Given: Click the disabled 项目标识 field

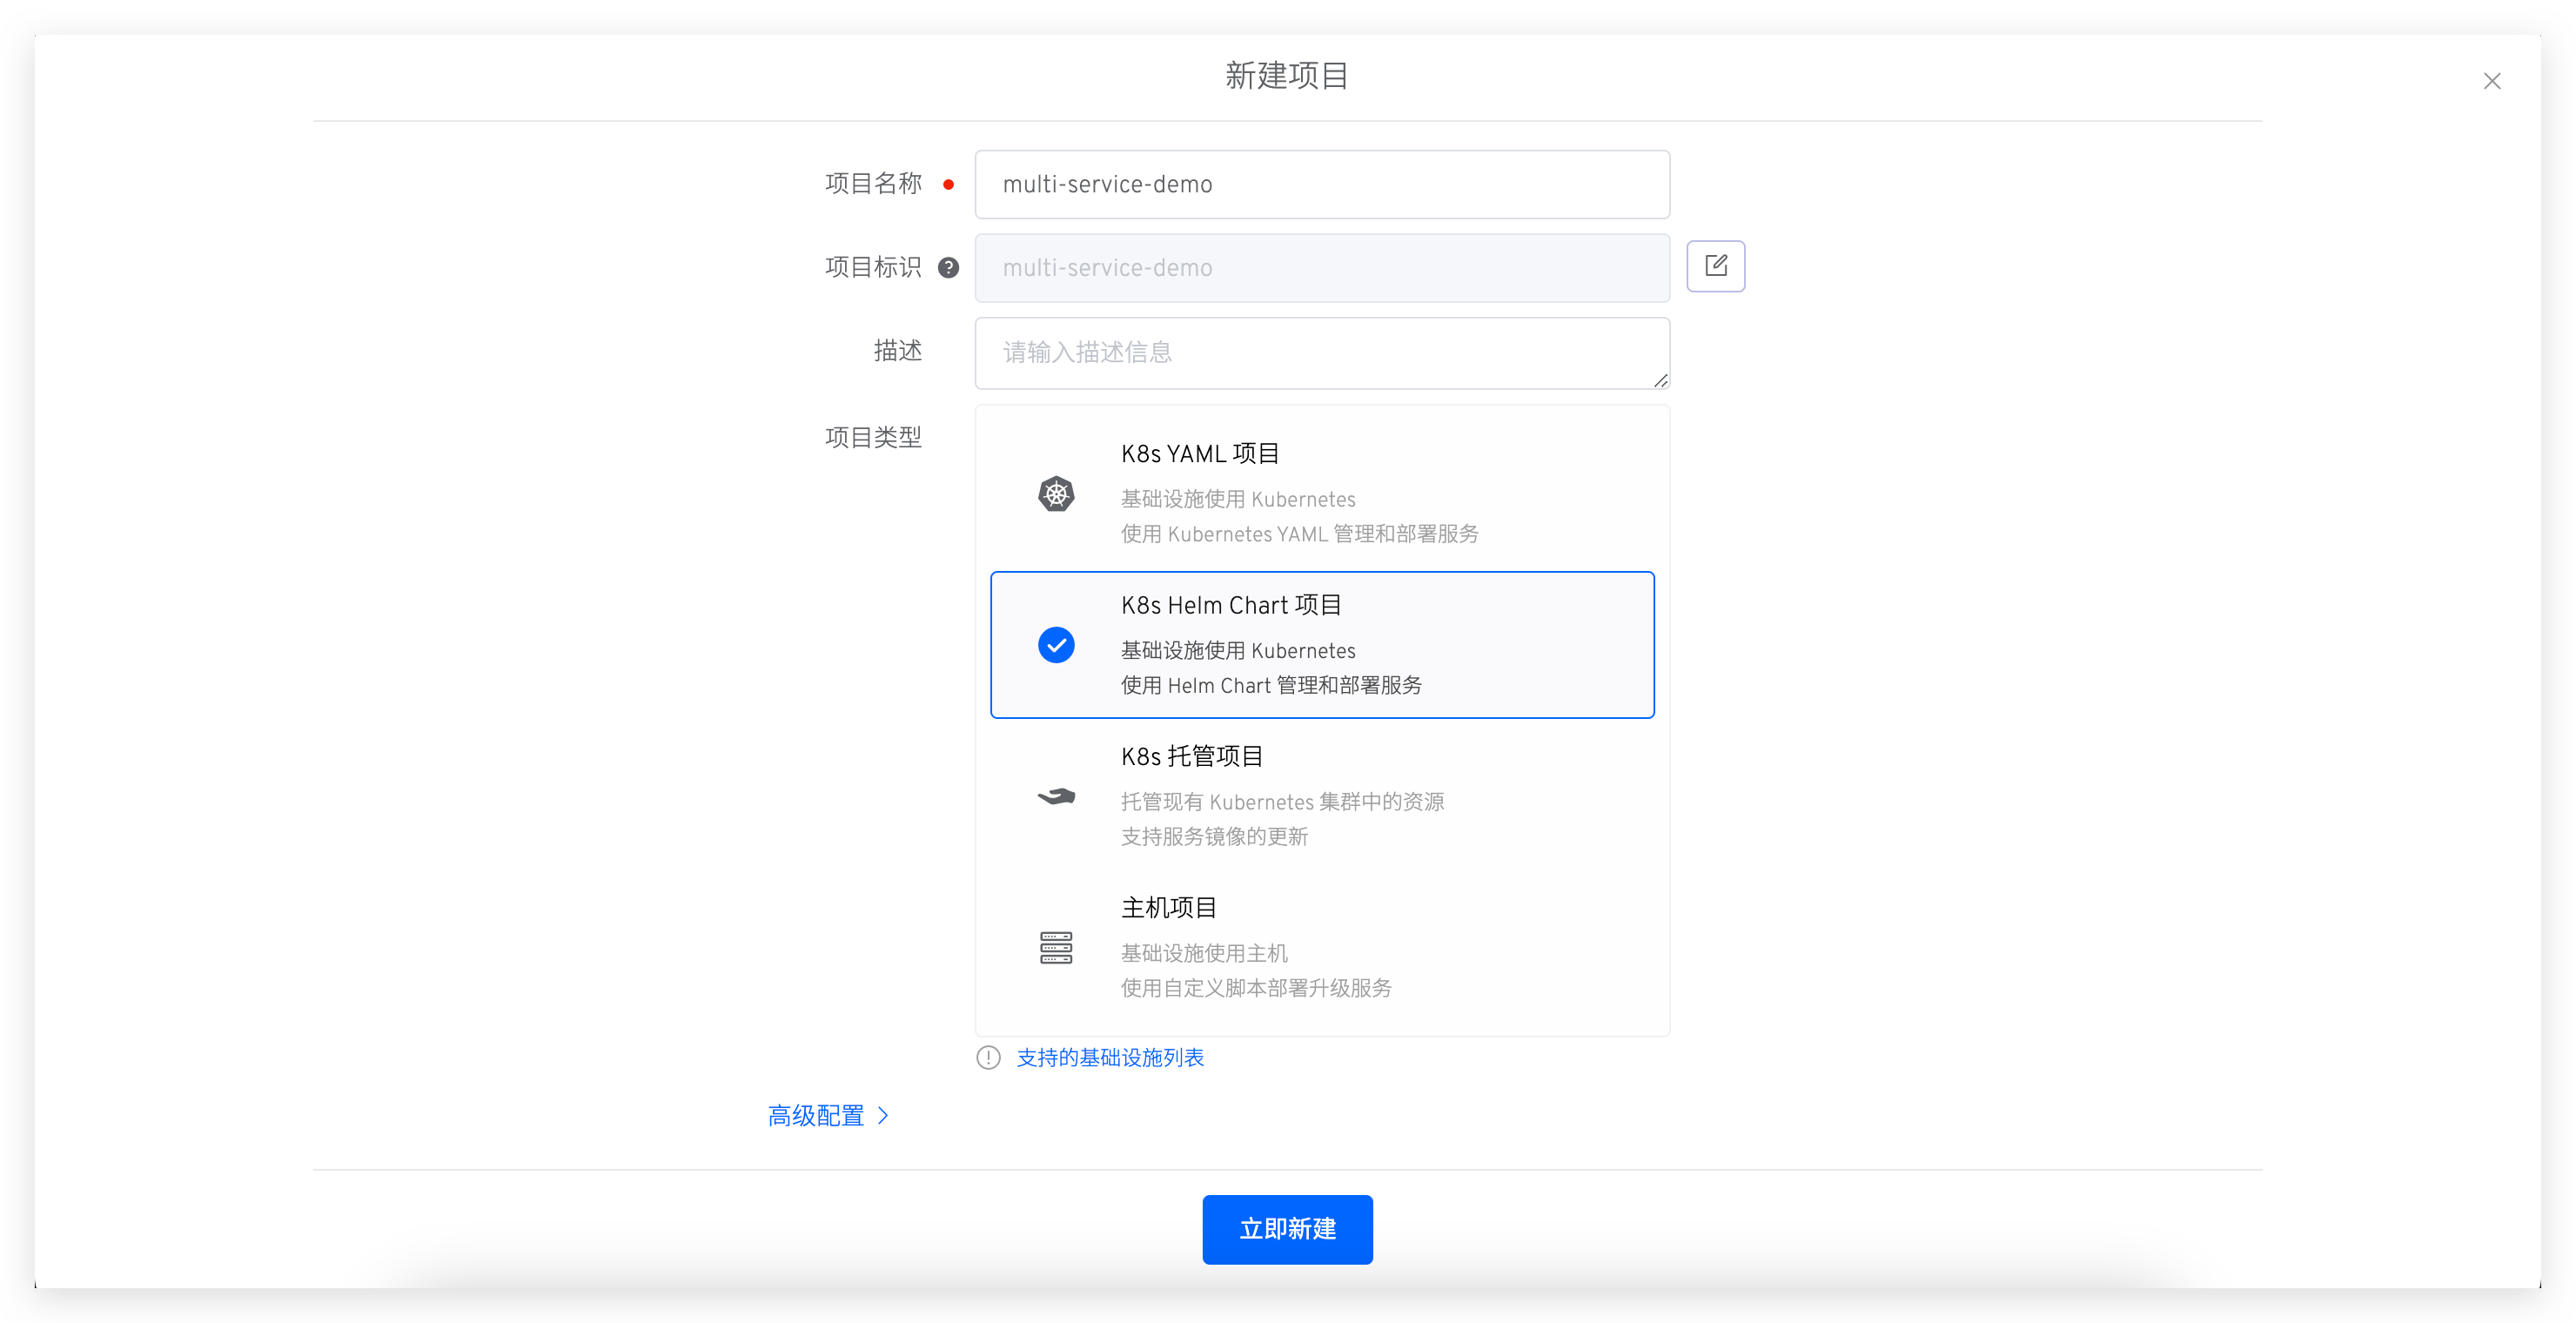Looking at the screenshot, I should pyautogui.click(x=1321, y=268).
